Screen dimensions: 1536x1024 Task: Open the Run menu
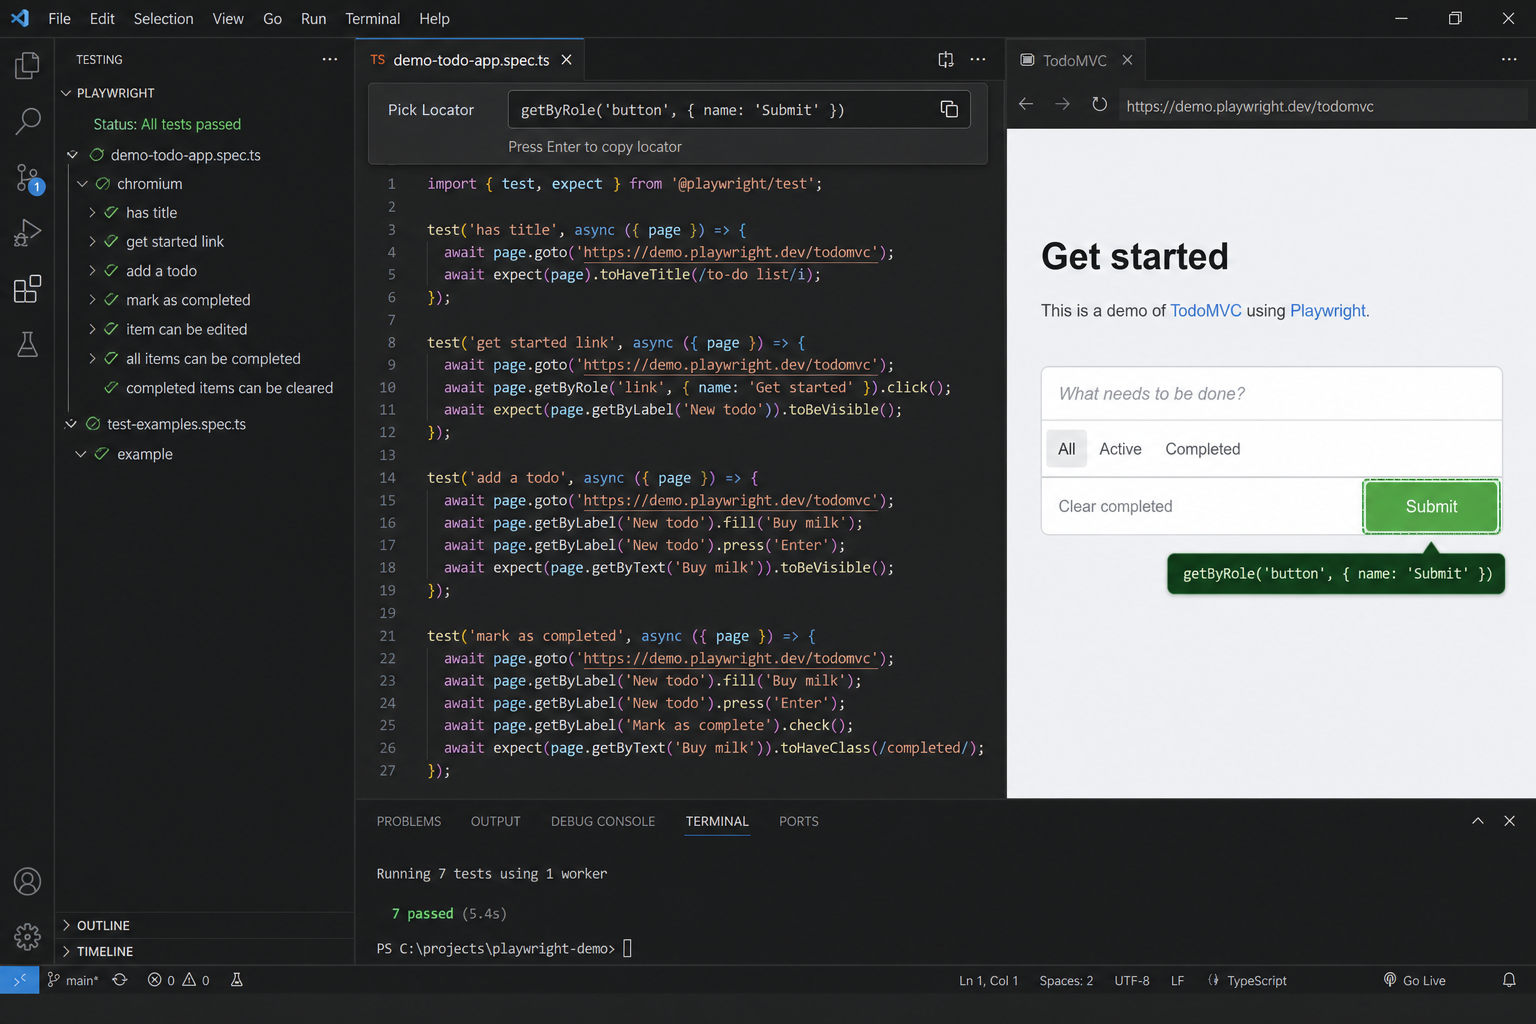point(313,18)
